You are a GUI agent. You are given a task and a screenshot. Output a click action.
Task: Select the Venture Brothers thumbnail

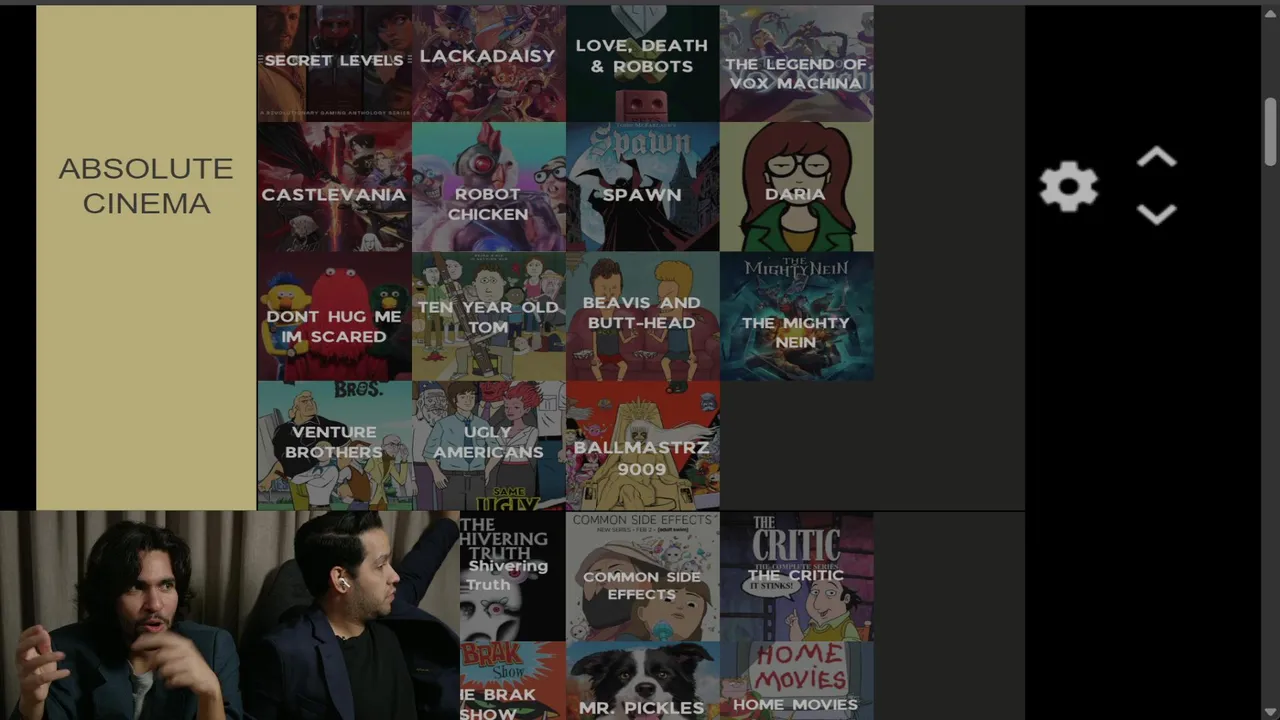click(x=334, y=445)
